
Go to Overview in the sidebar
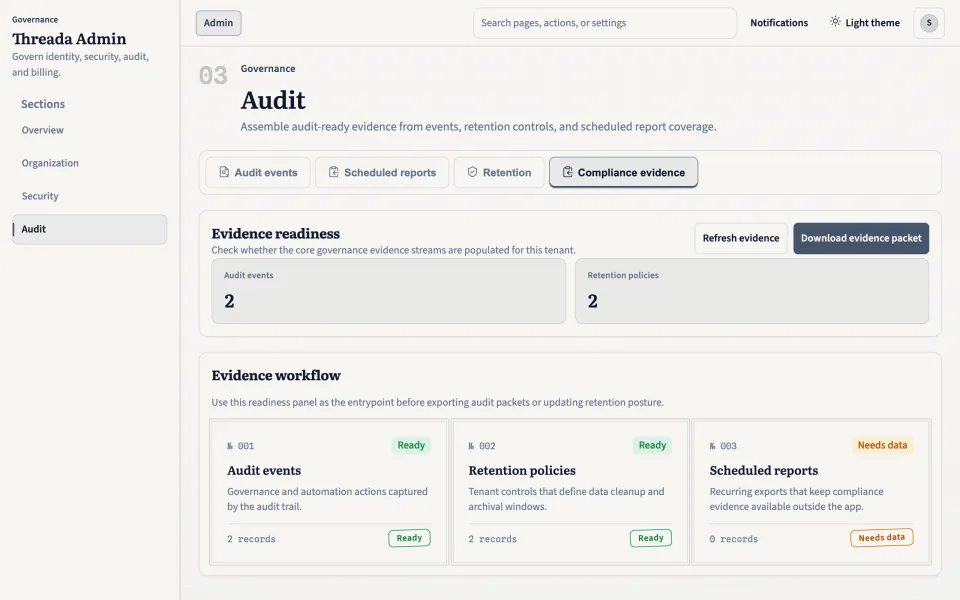(x=89, y=130)
